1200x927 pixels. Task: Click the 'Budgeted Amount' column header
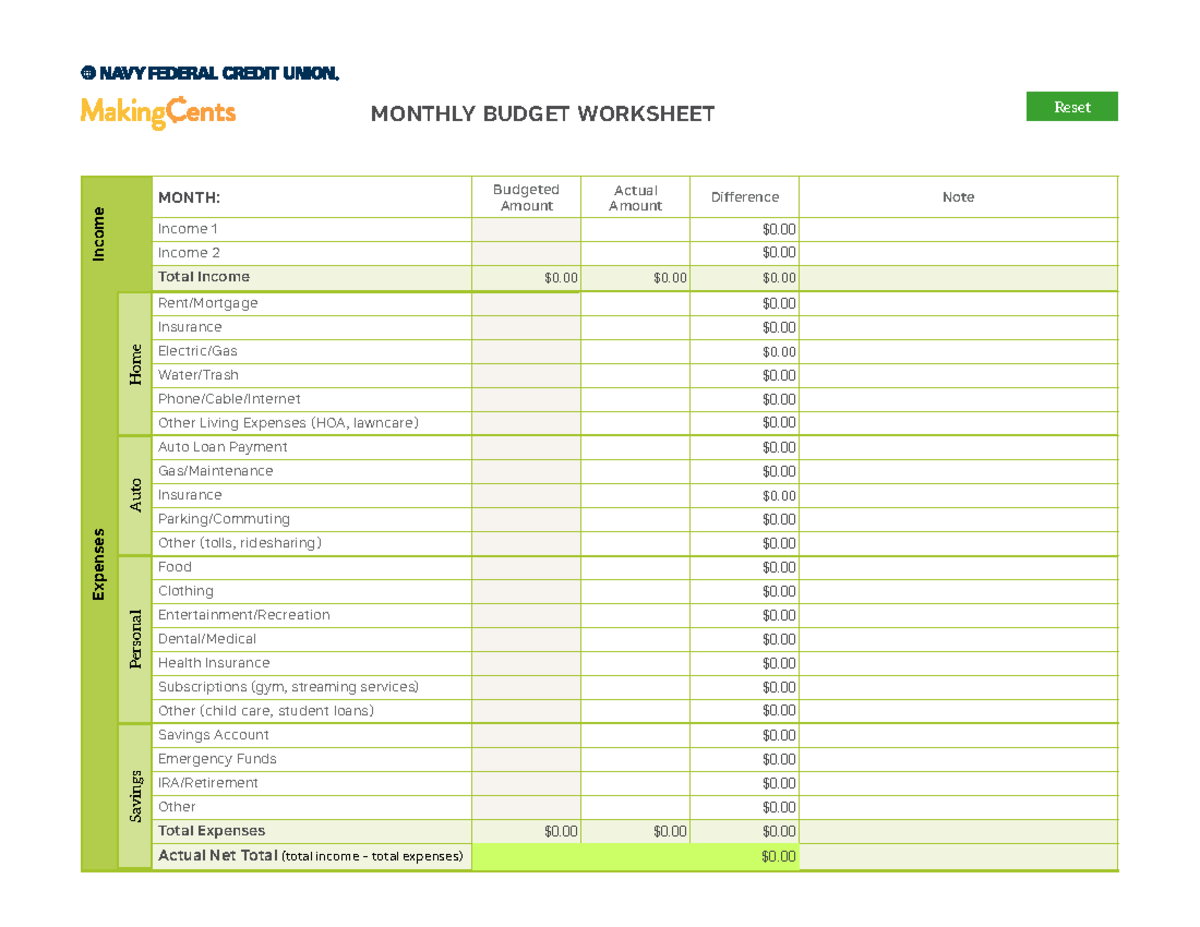coord(526,197)
